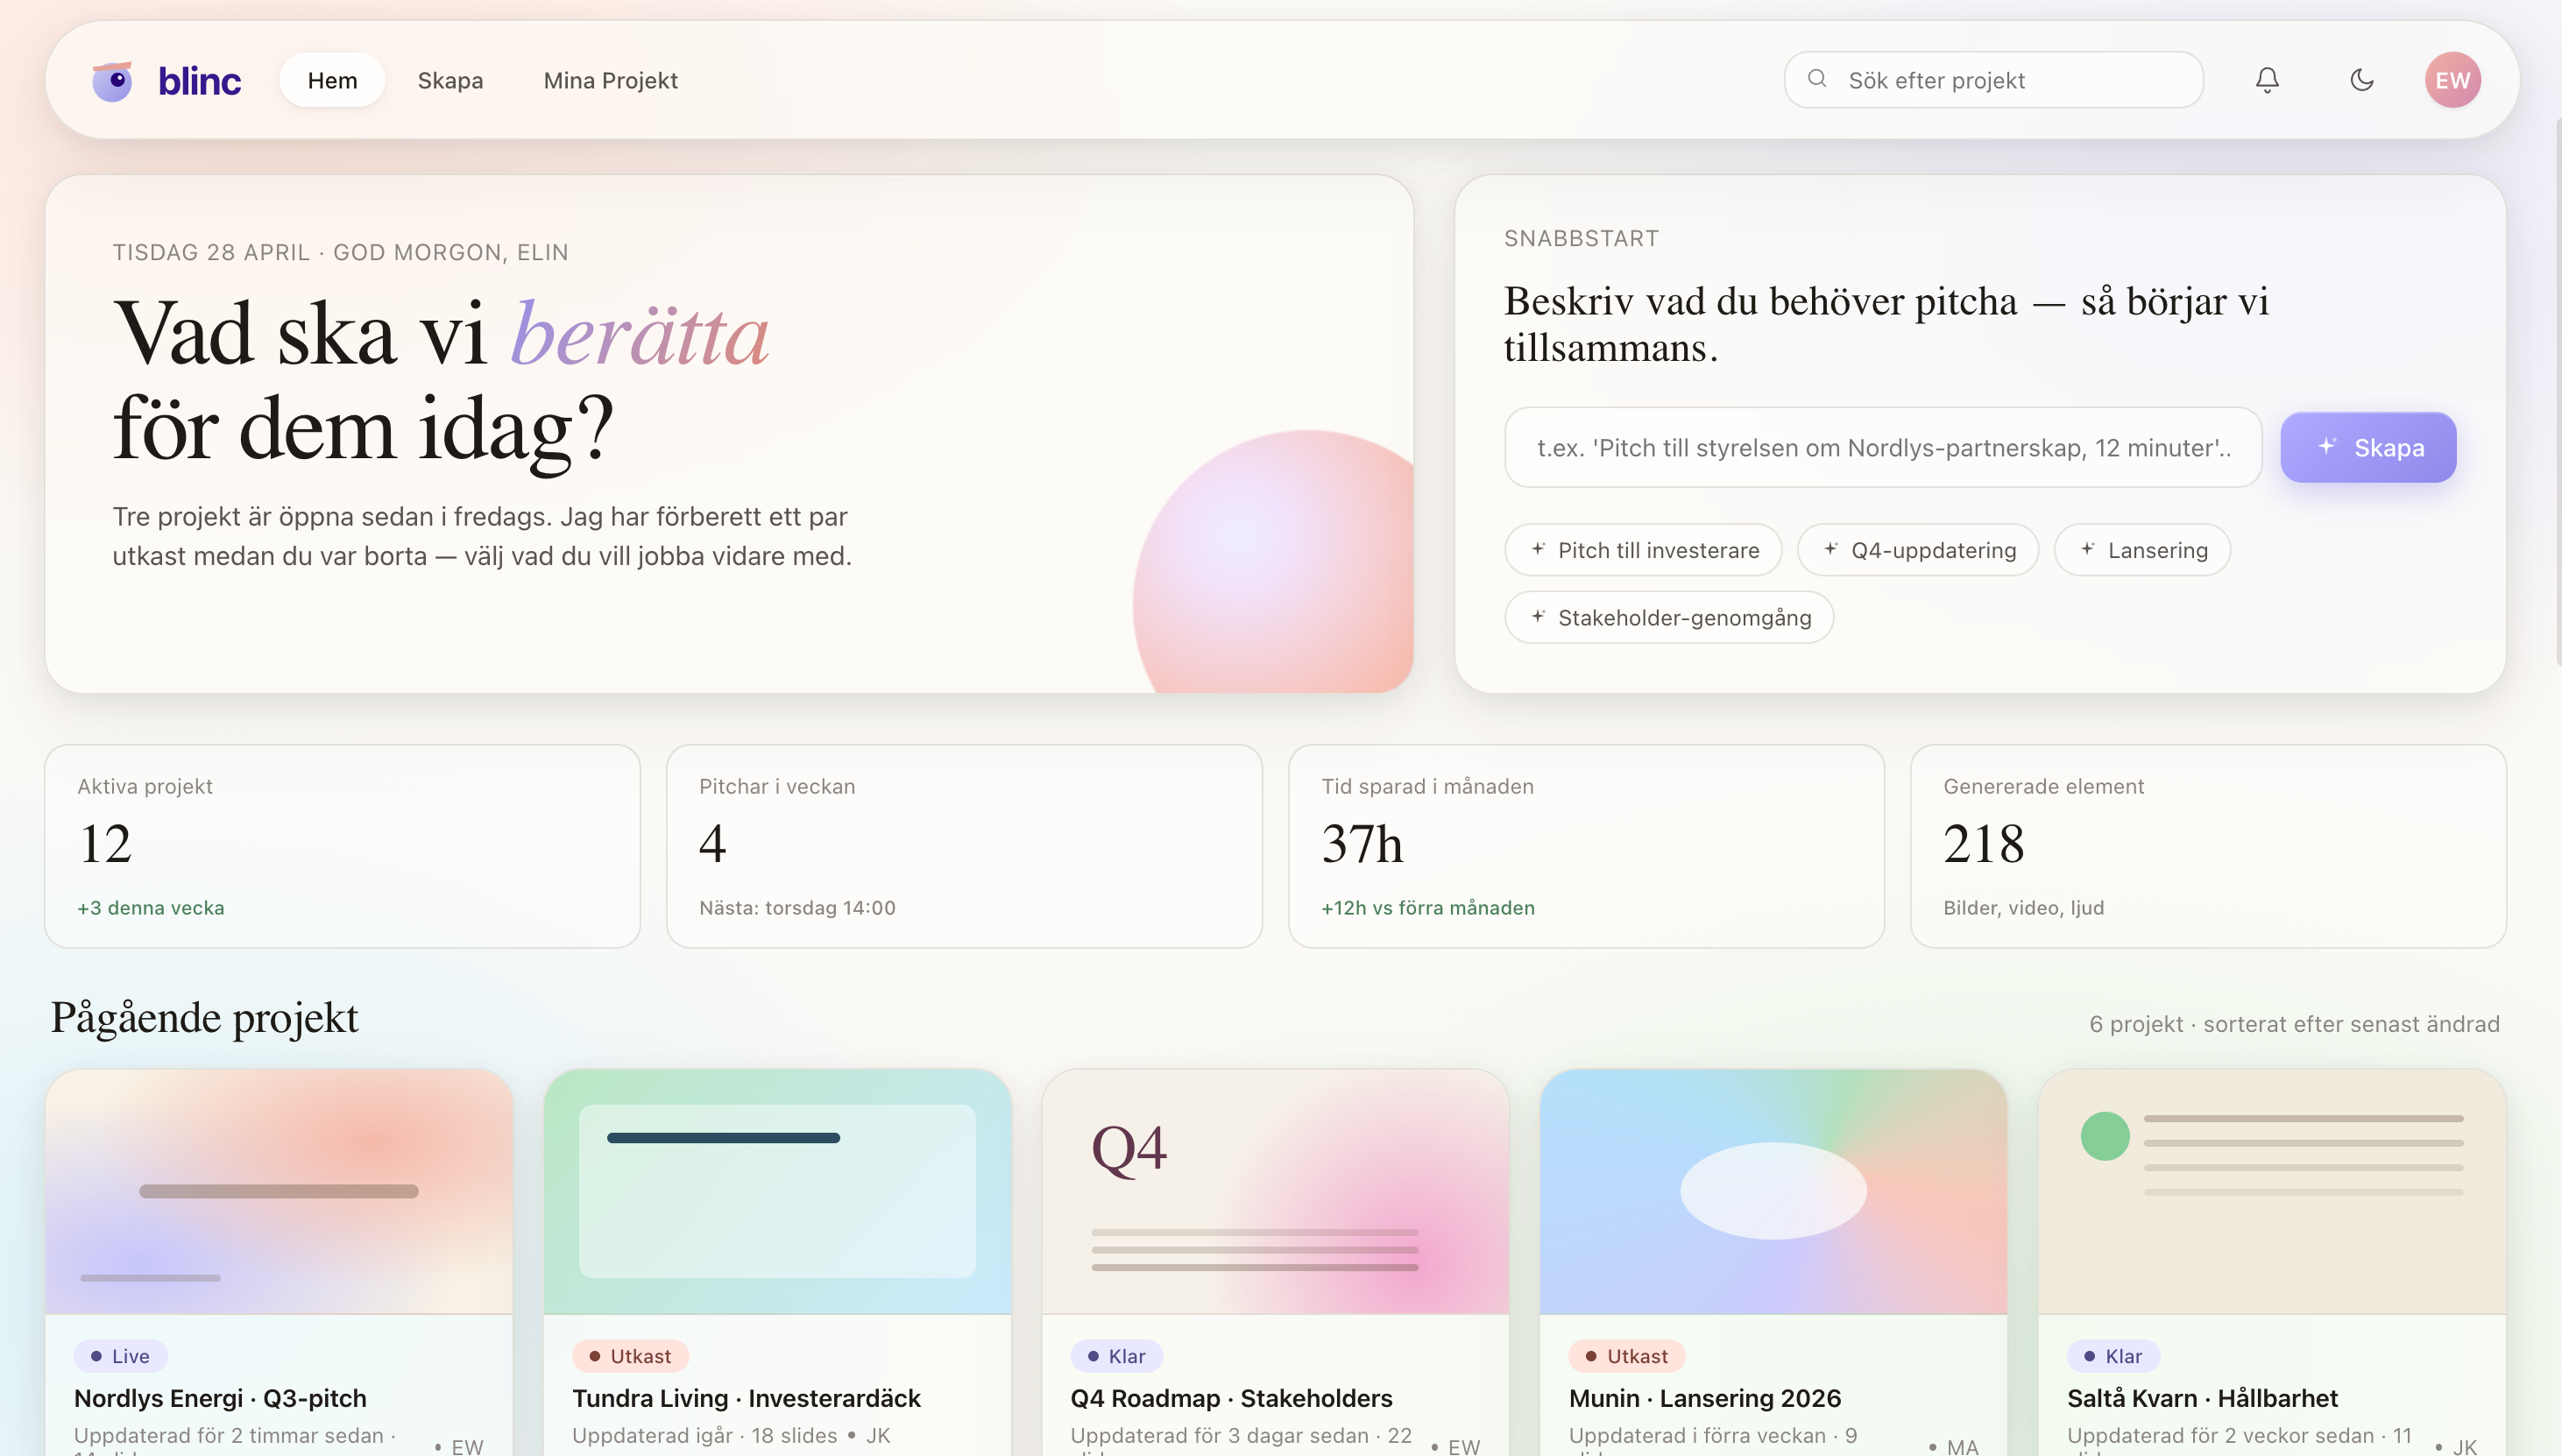Toggle dark mode moon icon
This screenshot has height=1456, width=2562.
click(x=2362, y=80)
